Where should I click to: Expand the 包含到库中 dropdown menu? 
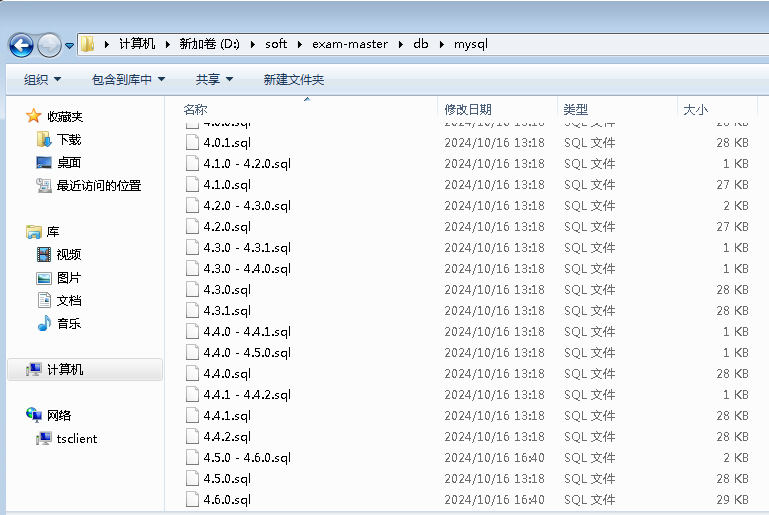(x=128, y=80)
